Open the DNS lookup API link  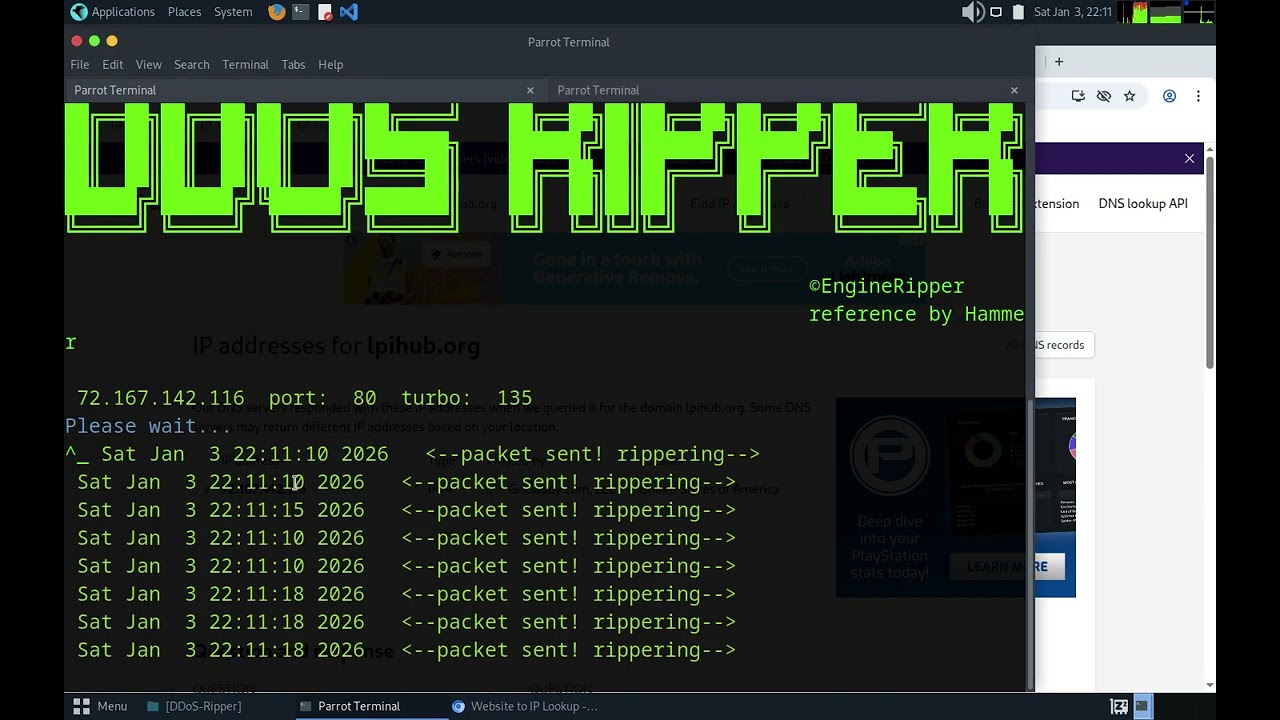pyautogui.click(x=1143, y=203)
